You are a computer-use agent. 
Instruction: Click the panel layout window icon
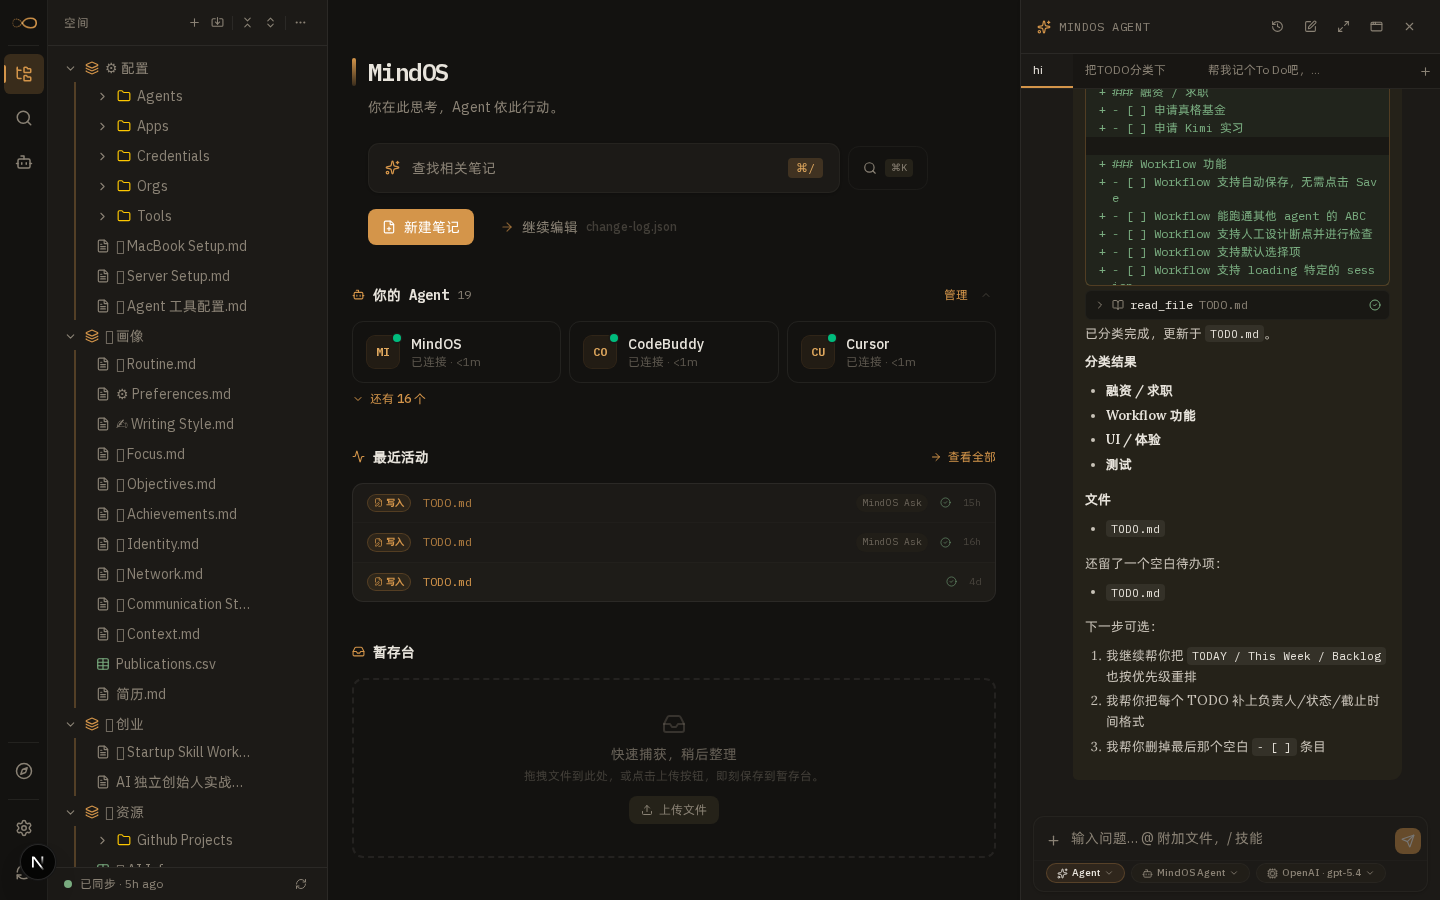point(1376,27)
